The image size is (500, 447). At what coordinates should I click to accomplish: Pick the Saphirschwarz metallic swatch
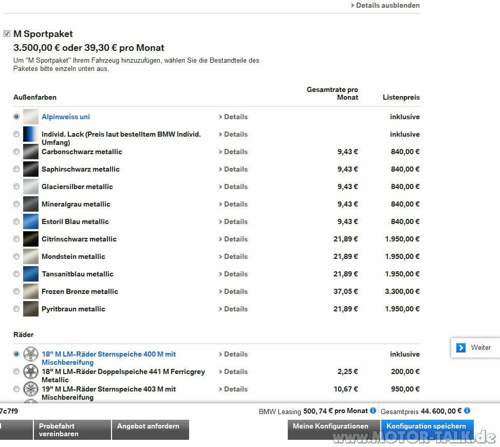pos(31,169)
